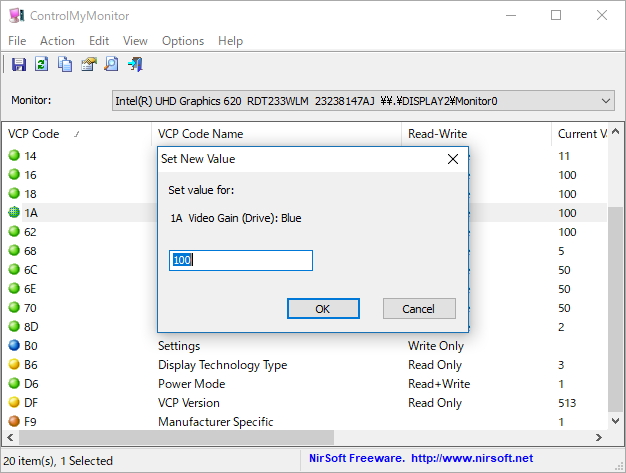Image resolution: width=626 pixels, height=473 pixels.
Task: Click the 'Read+Write' cell of Power Mode
Action: tap(439, 384)
